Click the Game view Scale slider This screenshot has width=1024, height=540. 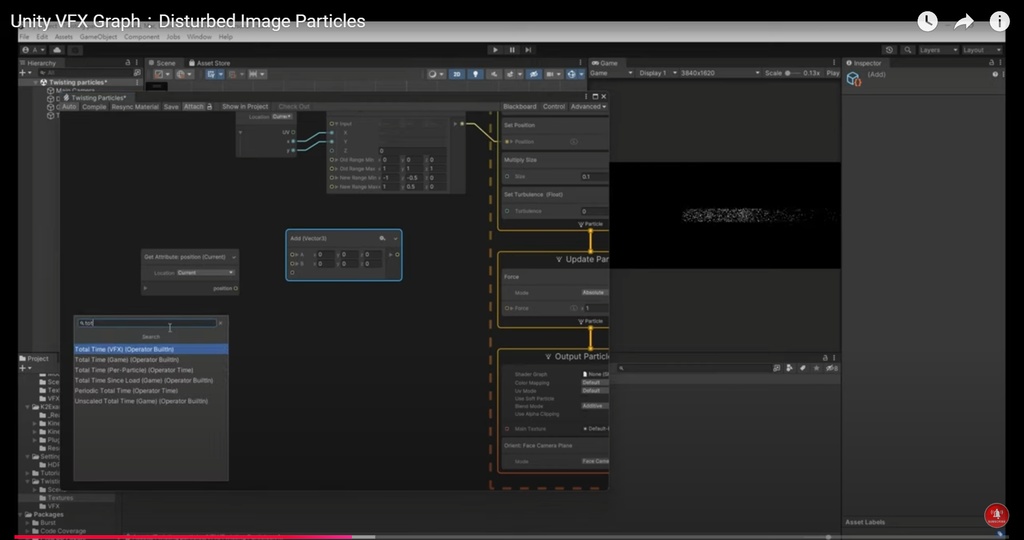(794, 73)
